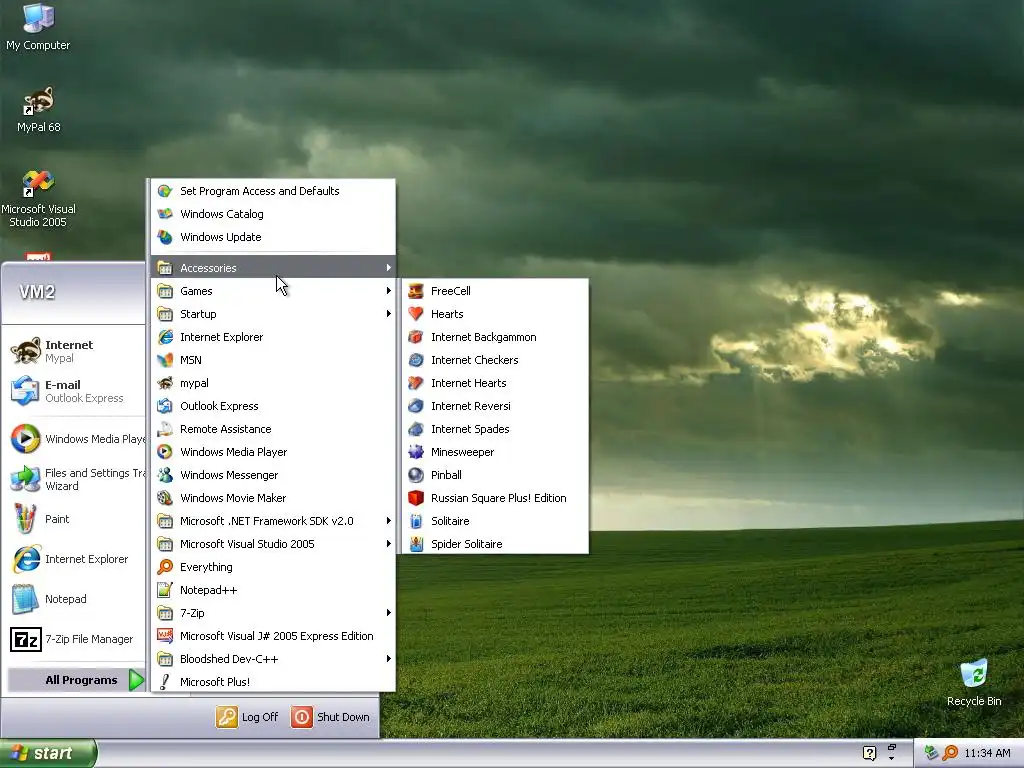This screenshot has height=768, width=1024.
Task: Click the VM2 user name header
Action: [37, 292]
